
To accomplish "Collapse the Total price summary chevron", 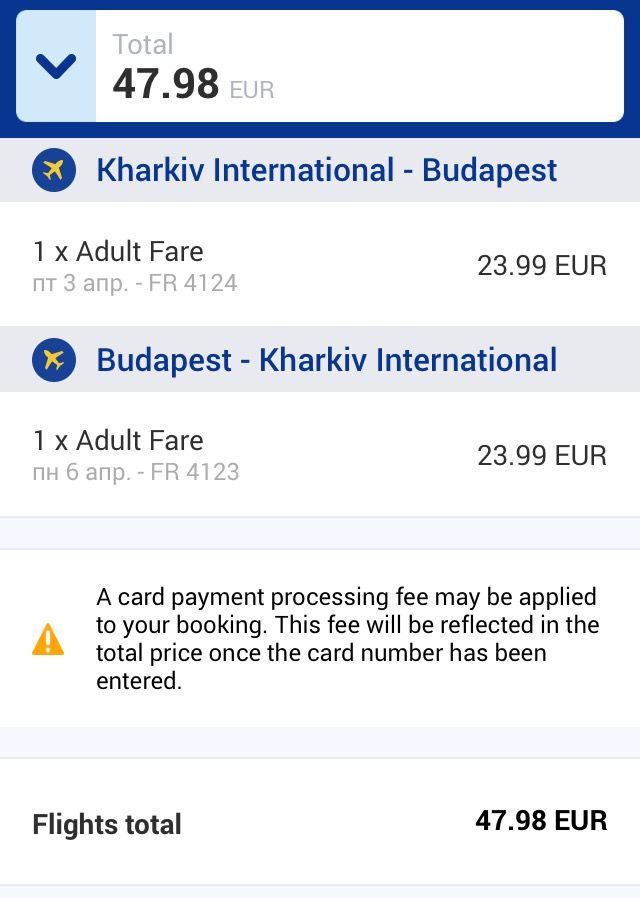I will coord(56,67).
